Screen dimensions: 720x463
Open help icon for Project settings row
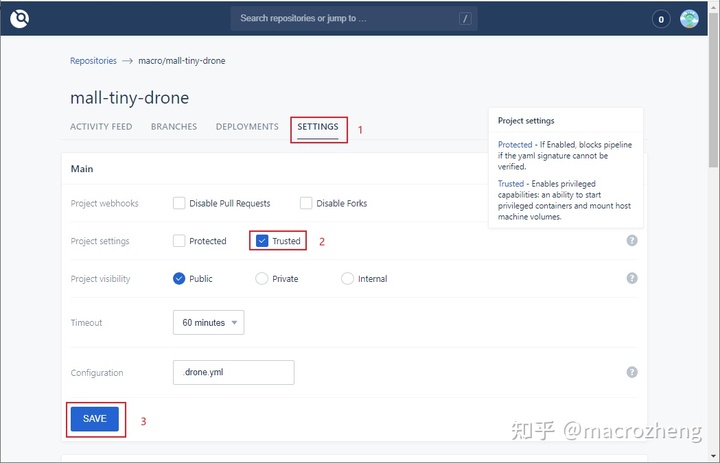click(x=632, y=241)
